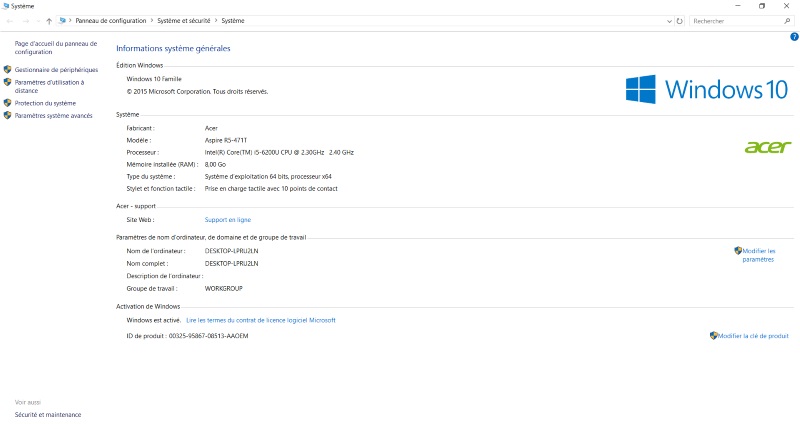
Task: Navigate to the Système et sécurité breadcrumb
Action: click(x=184, y=21)
